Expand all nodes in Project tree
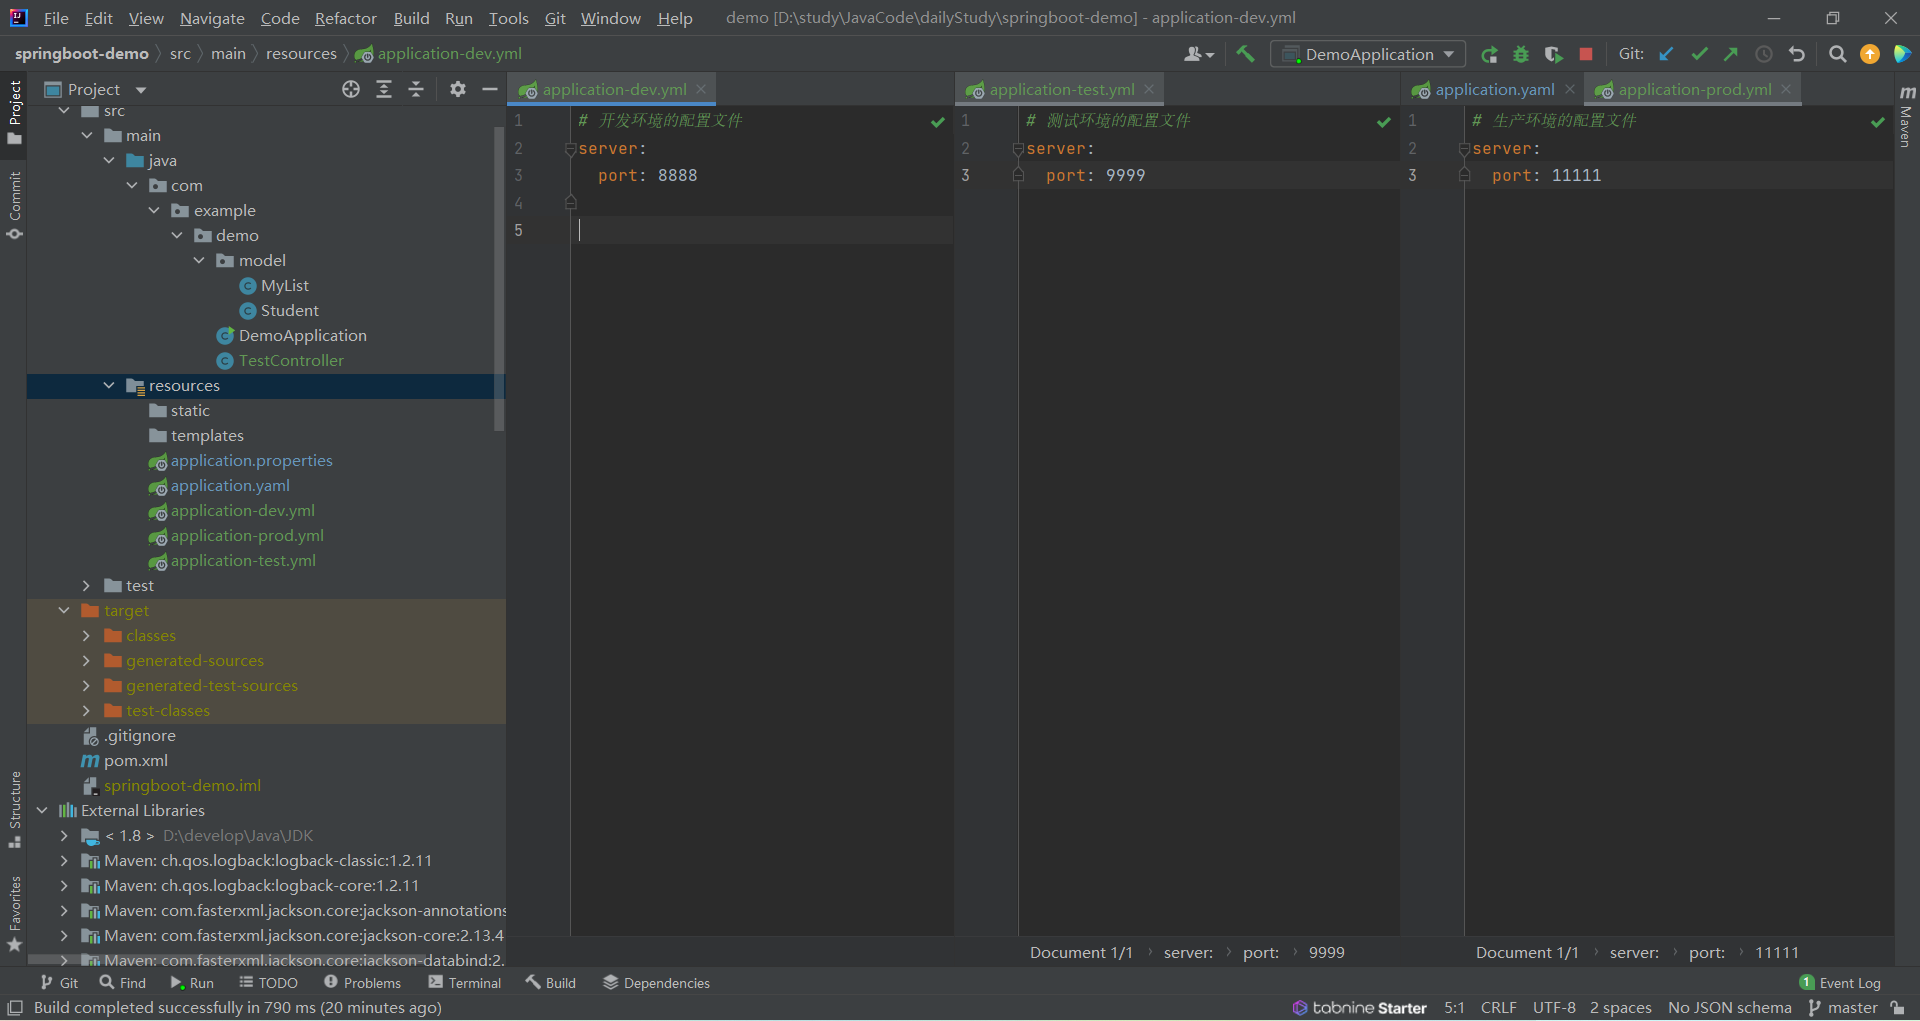 (384, 89)
